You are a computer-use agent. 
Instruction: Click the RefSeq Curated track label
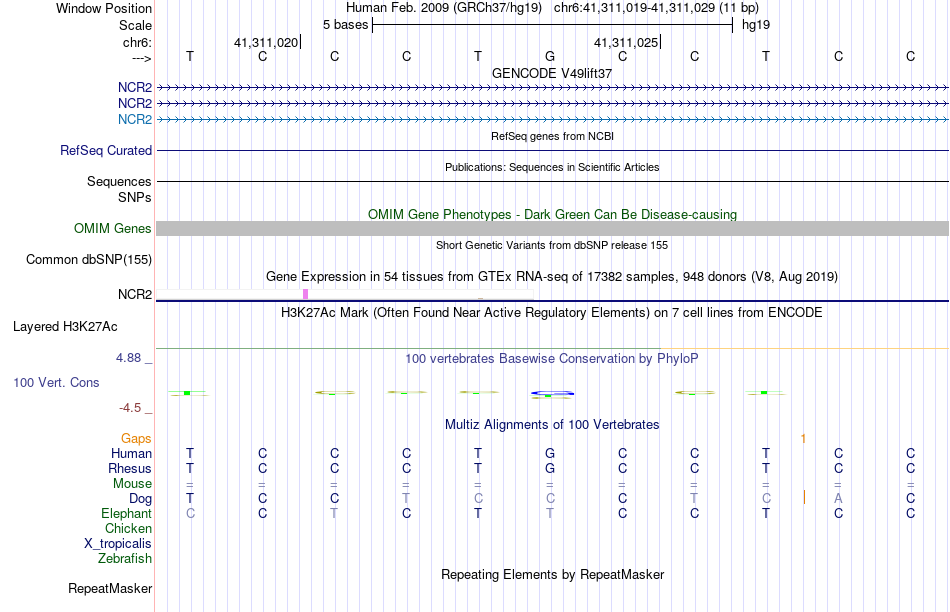coord(106,150)
